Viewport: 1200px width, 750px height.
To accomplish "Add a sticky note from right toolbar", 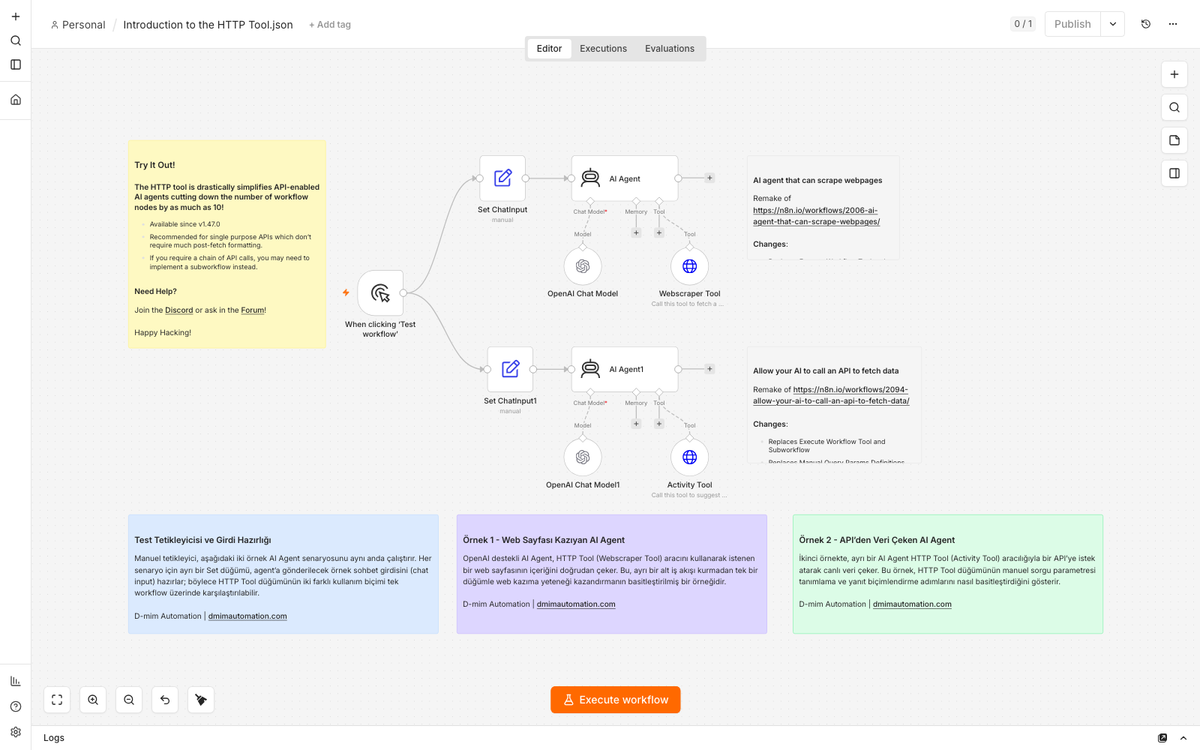I will 1174,140.
